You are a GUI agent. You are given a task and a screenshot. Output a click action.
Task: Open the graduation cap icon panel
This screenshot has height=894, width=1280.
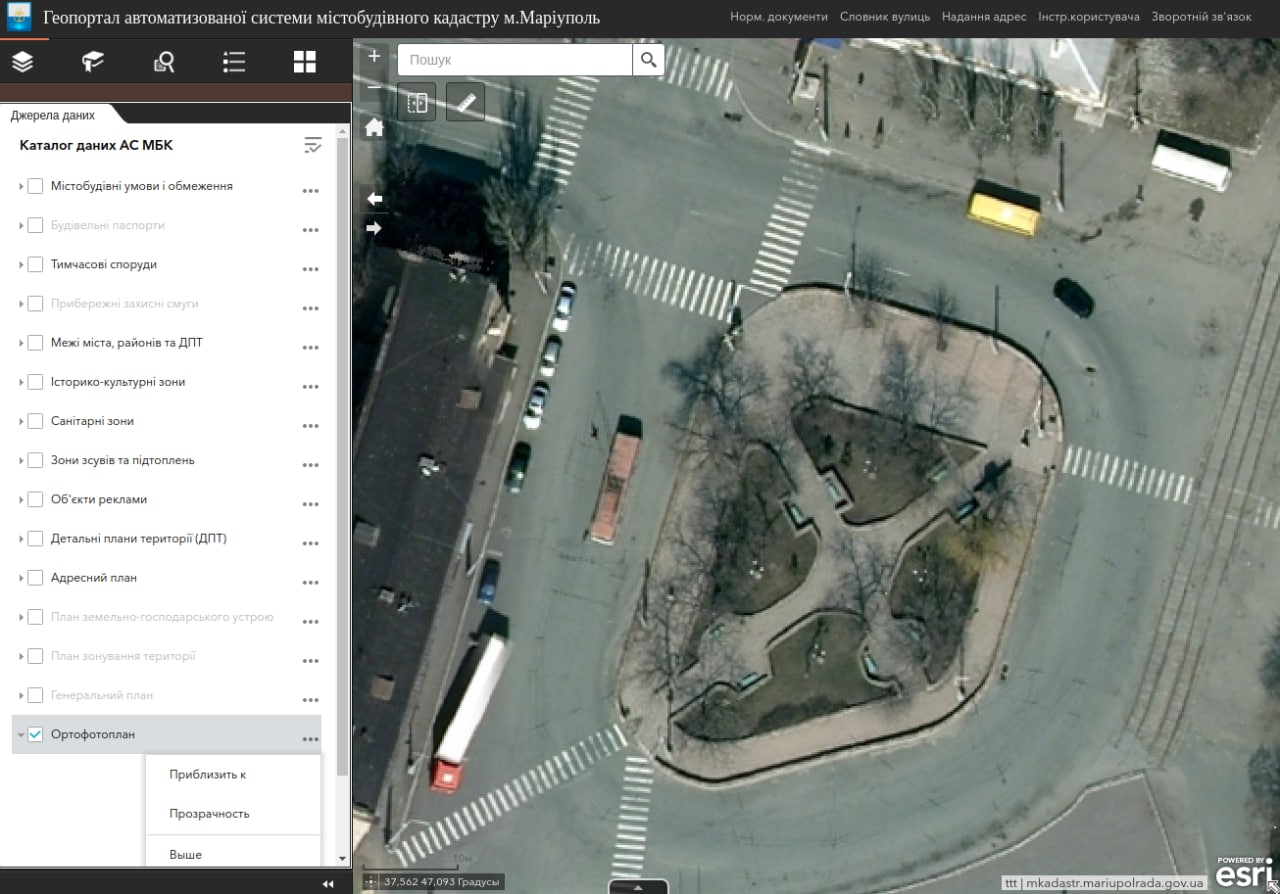point(93,62)
